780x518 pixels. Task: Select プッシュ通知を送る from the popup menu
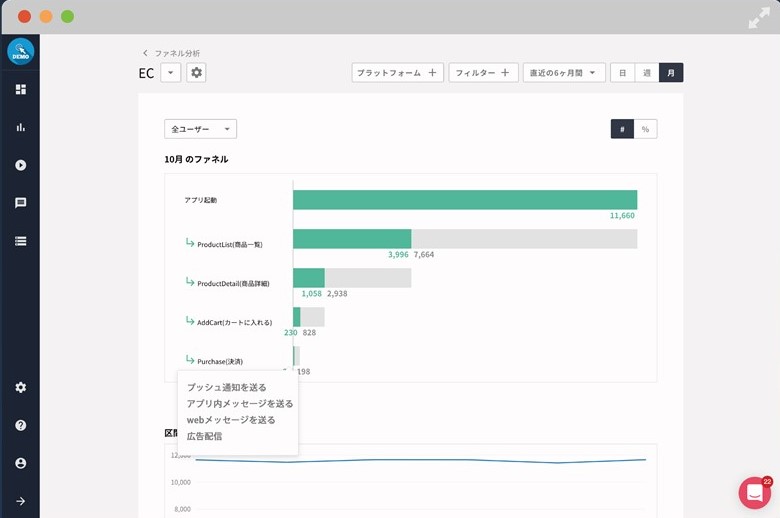tap(227, 387)
